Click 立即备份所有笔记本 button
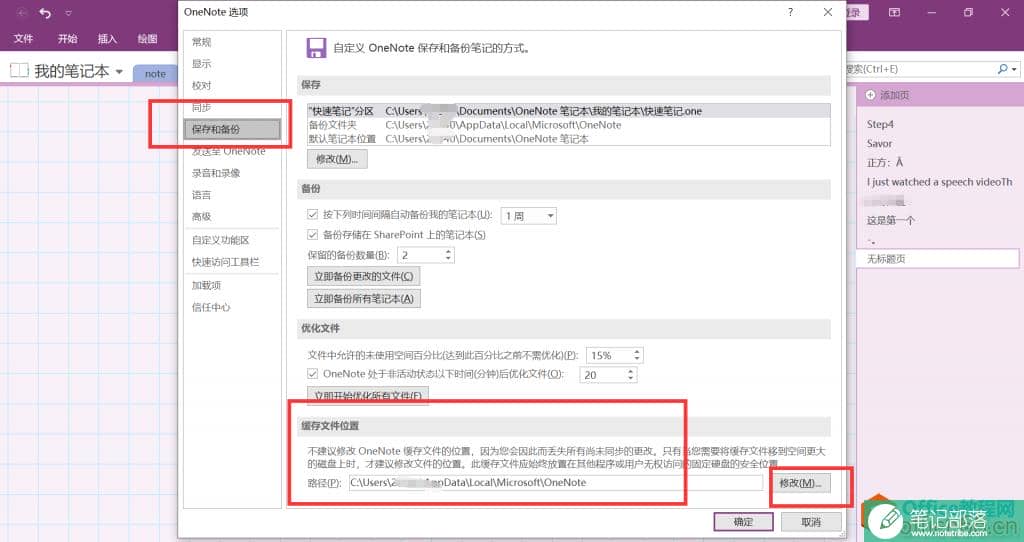The image size is (1024, 542). [363, 298]
